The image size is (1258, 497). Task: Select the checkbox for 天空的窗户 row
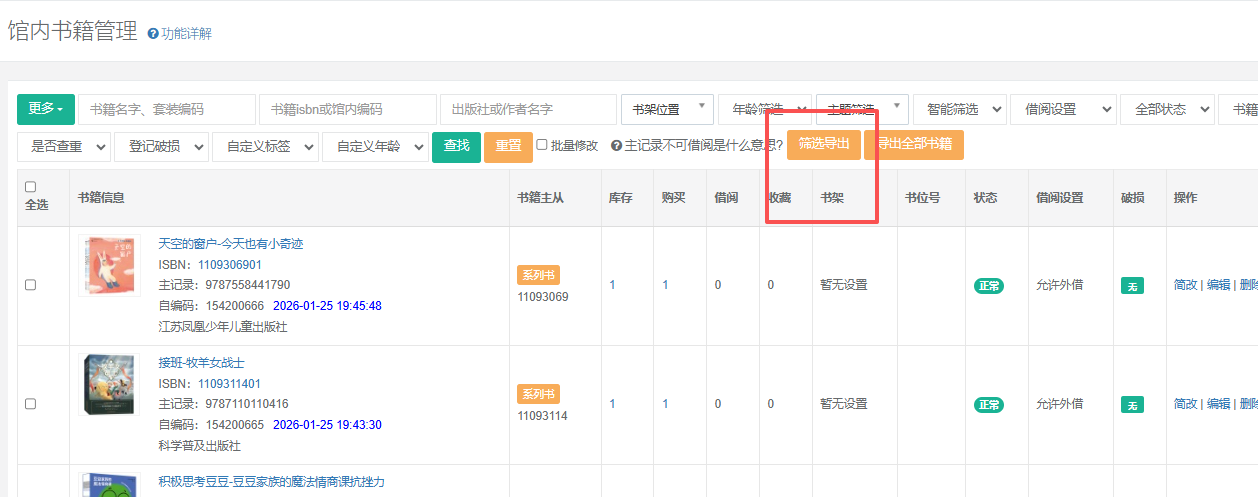(30, 285)
